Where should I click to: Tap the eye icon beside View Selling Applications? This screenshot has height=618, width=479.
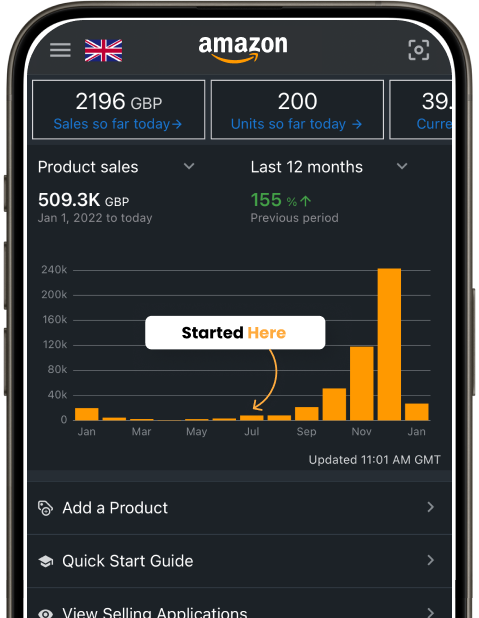pyautogui.click(x=46, y=613)
